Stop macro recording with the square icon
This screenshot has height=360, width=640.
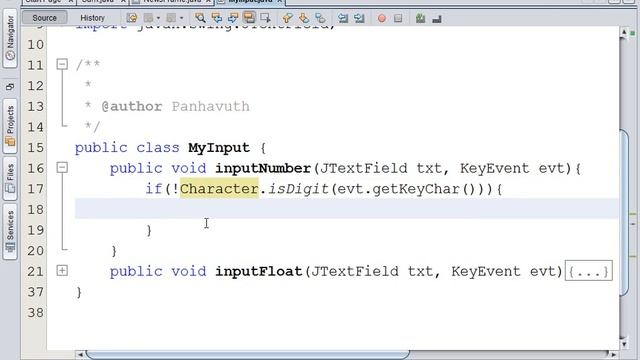point(398,18)
